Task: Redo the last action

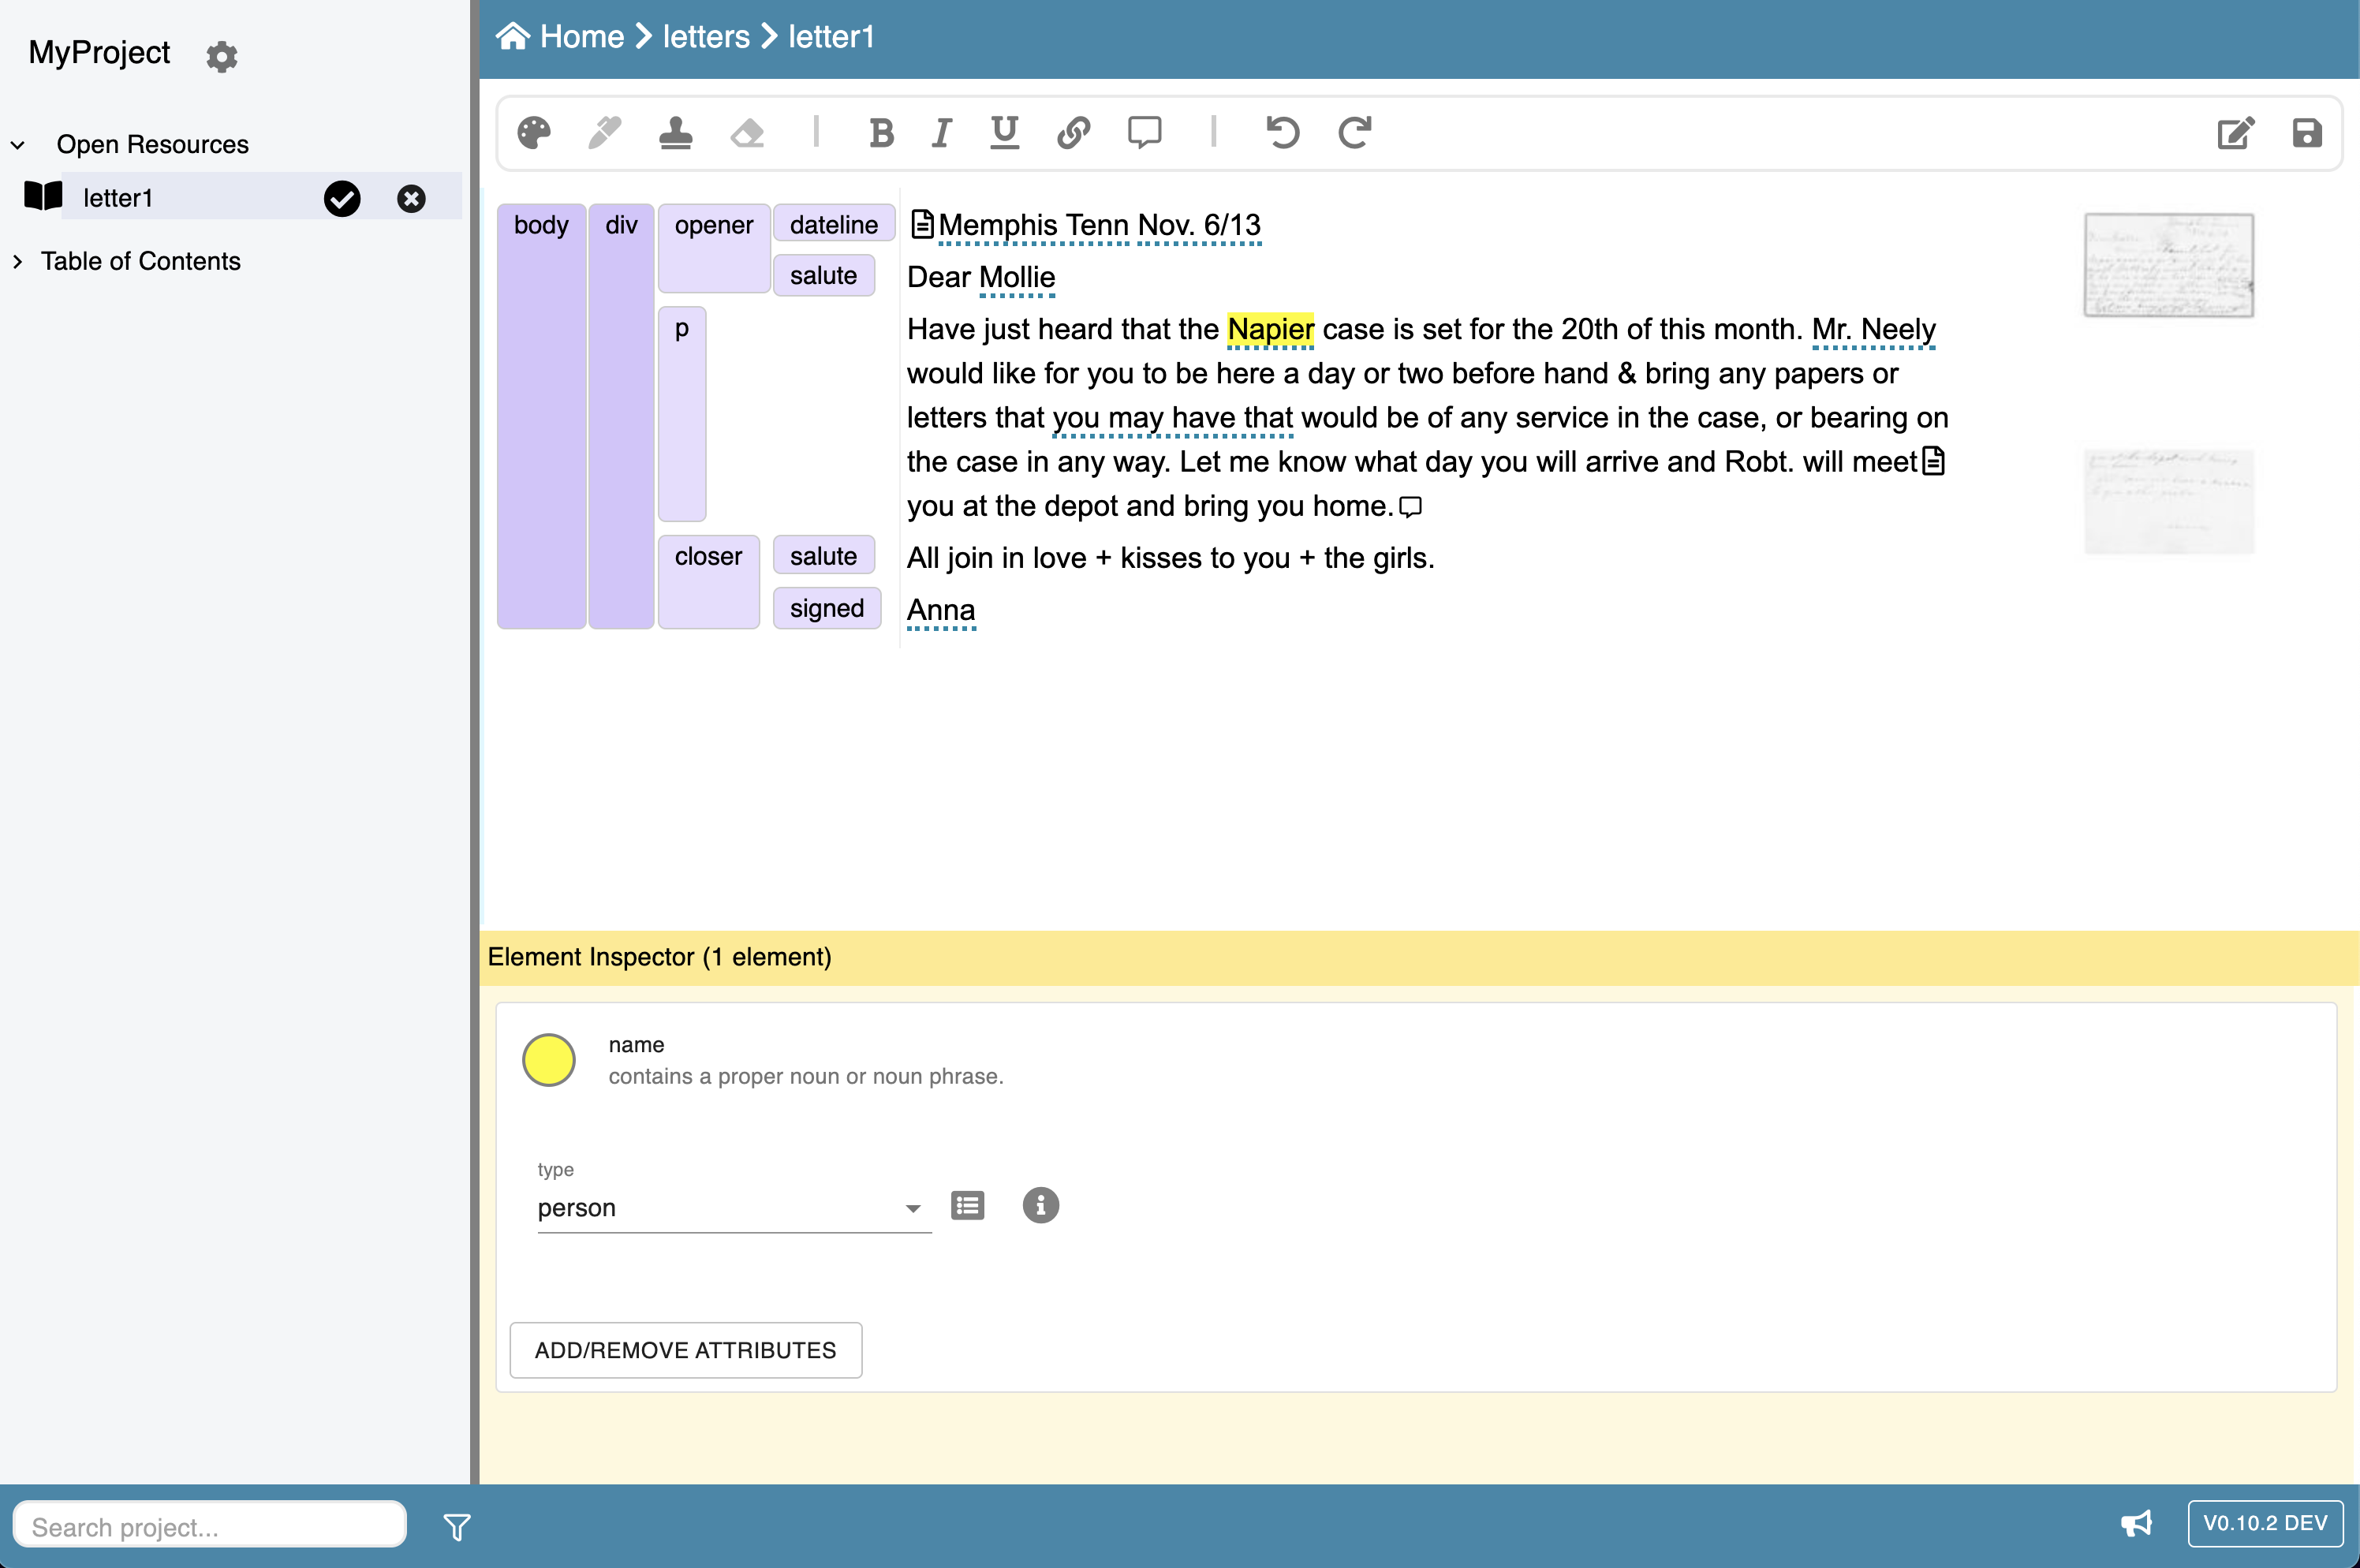Action: click(x=1355, y=133)
